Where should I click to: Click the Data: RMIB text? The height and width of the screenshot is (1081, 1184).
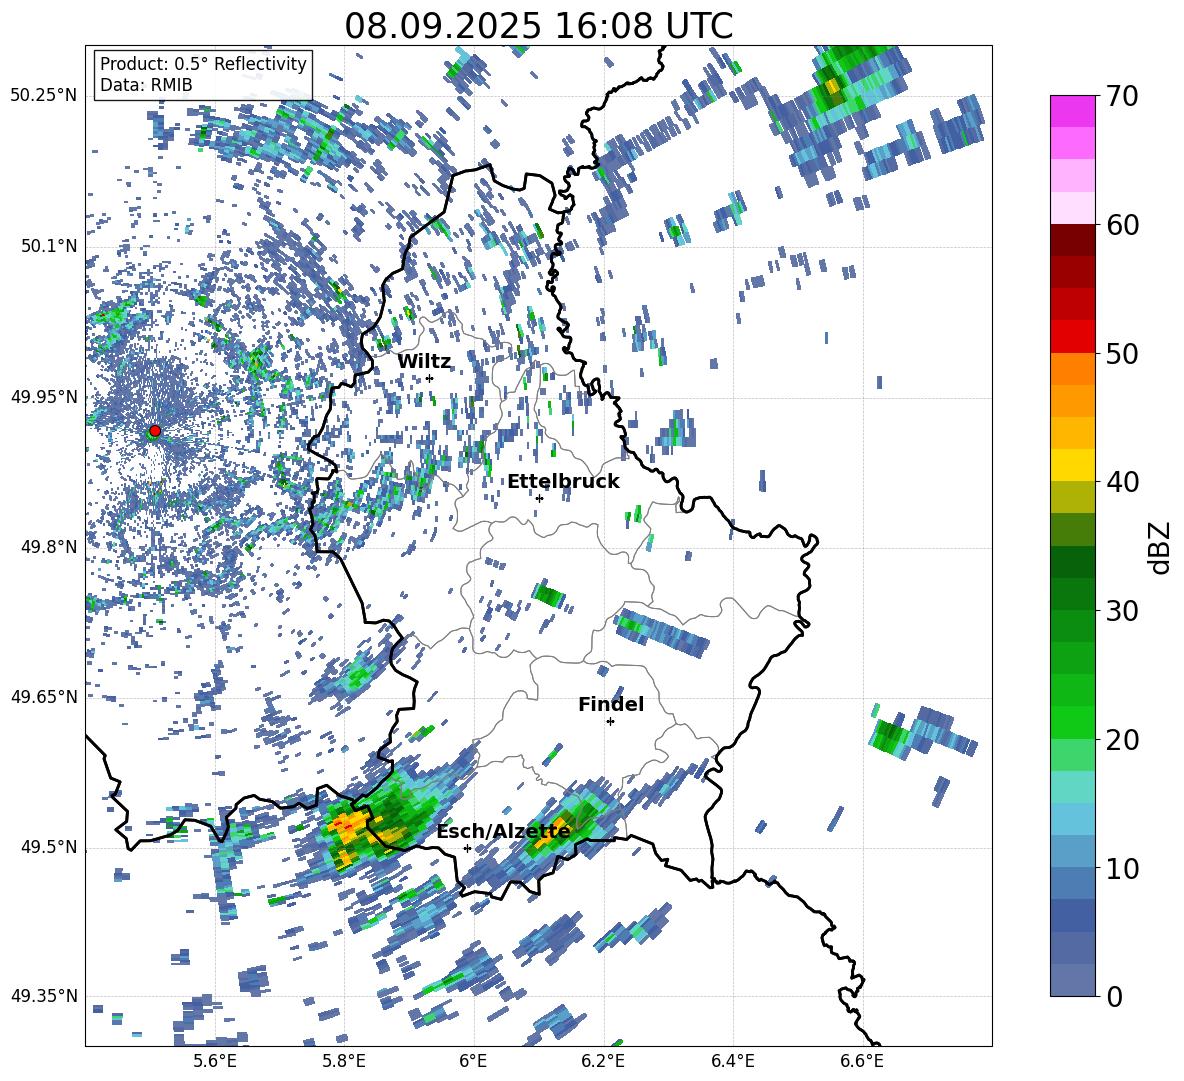(146, 85)
